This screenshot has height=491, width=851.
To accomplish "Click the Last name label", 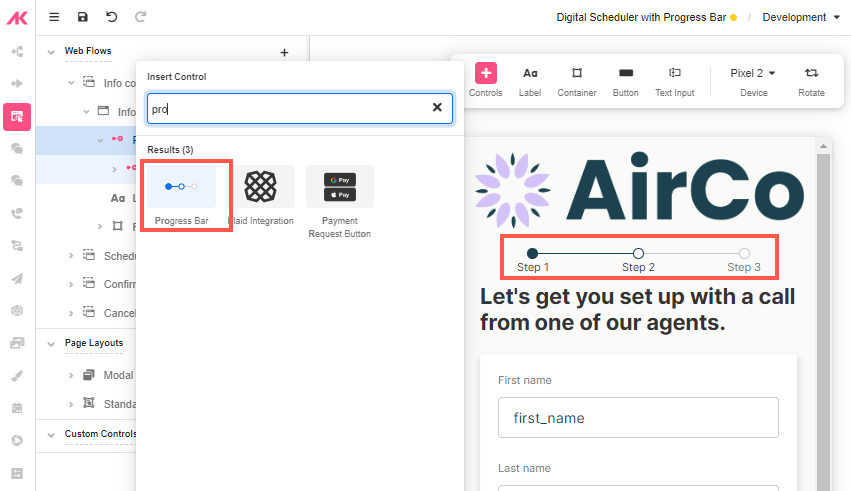I will click(x=524, y=468).
